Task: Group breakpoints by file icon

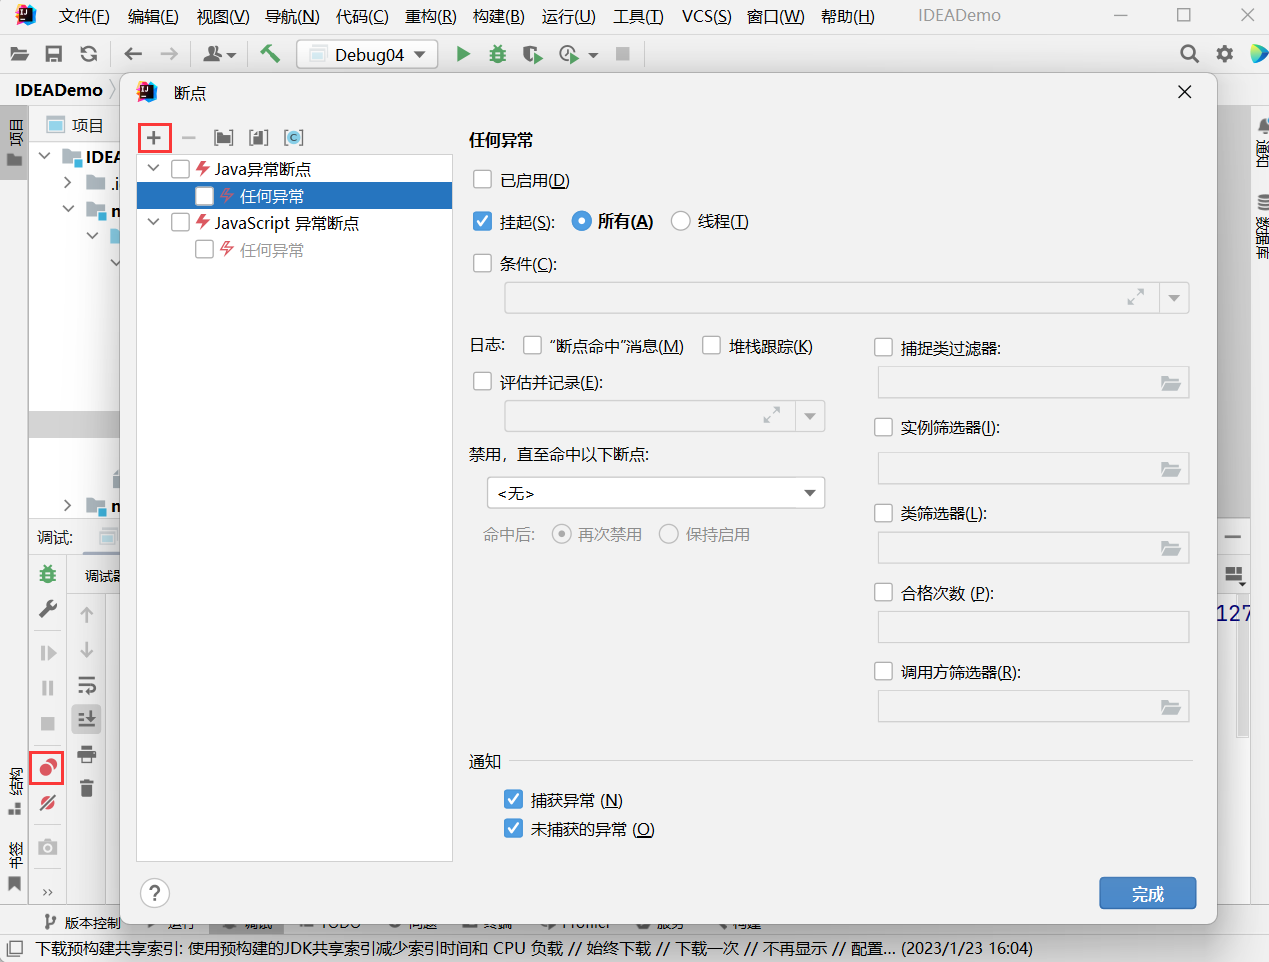Action: [259, 138]
